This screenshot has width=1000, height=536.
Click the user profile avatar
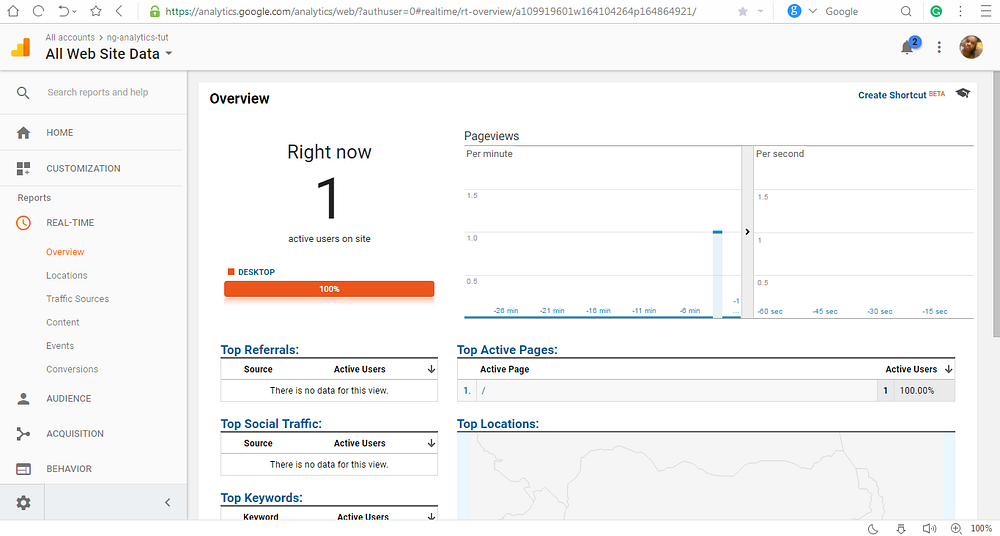coord(971,47)
